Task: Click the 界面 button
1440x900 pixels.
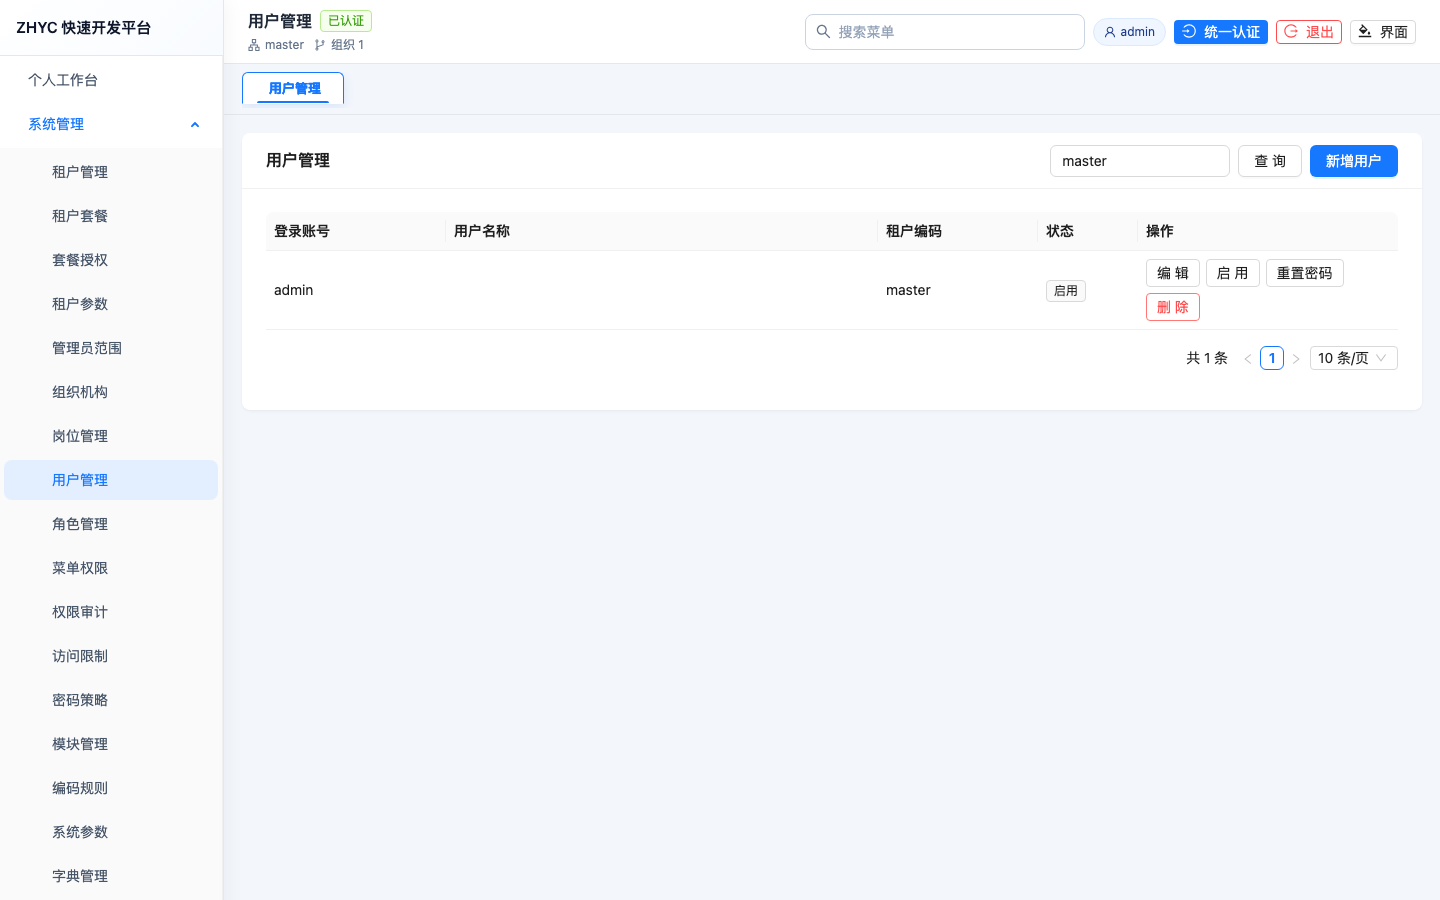Action: (x=1383, y=32)
